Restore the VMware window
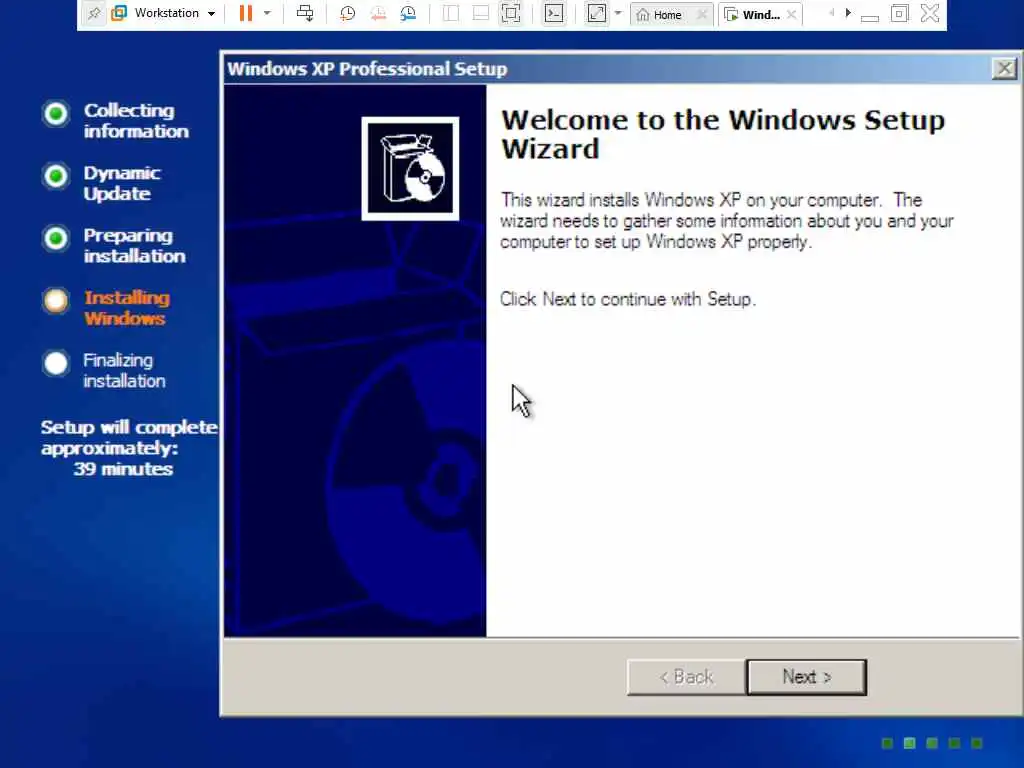This screenshot has height=768, width=1024. point(899,14)
